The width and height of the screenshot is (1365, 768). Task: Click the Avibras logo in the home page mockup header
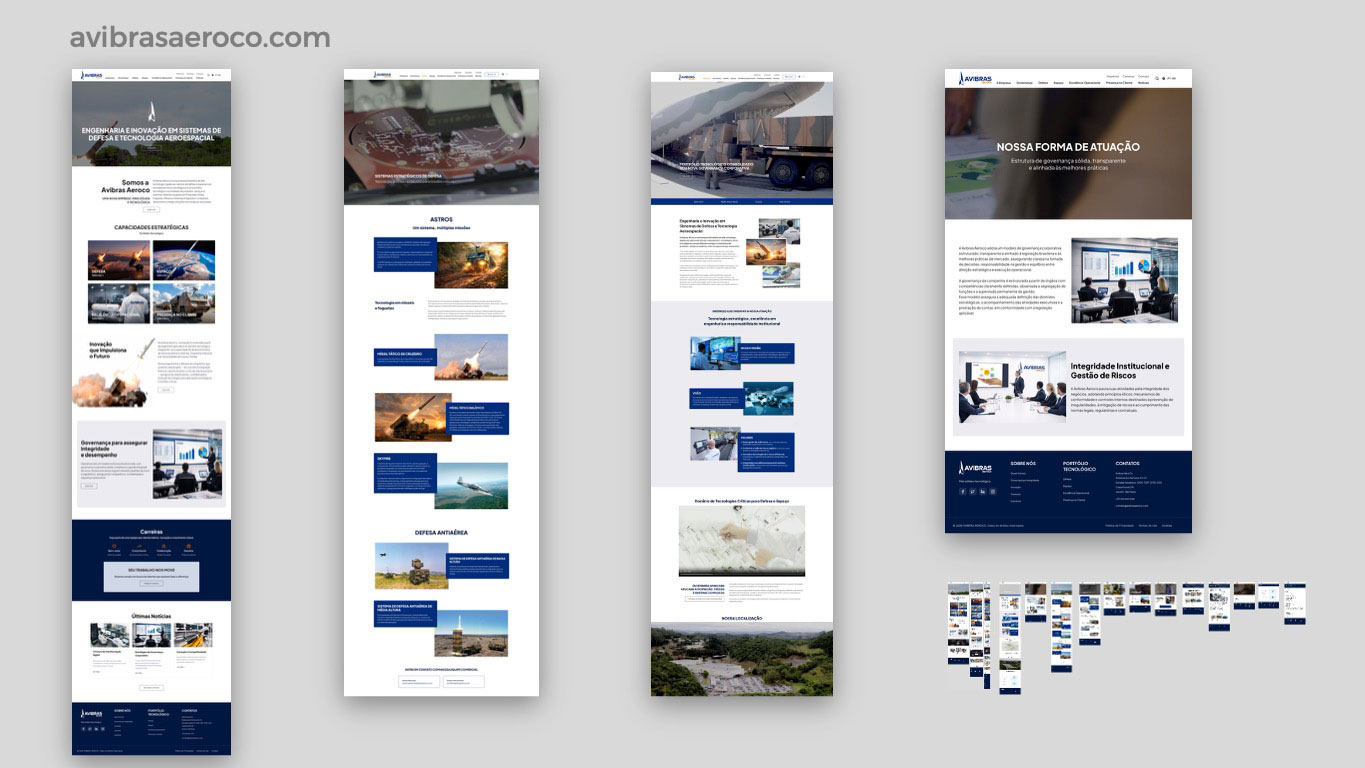(92, 75)
